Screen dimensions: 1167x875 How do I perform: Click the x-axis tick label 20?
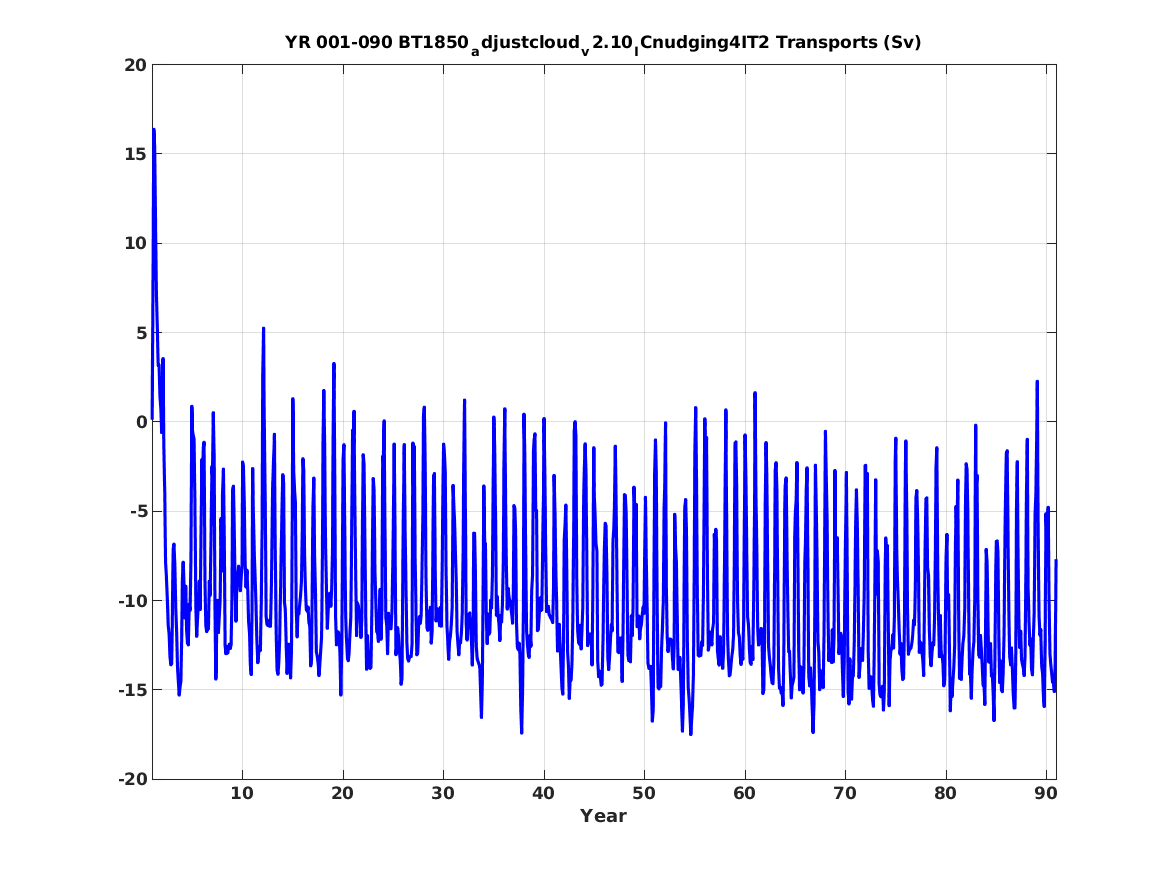(x=342, y=793)
